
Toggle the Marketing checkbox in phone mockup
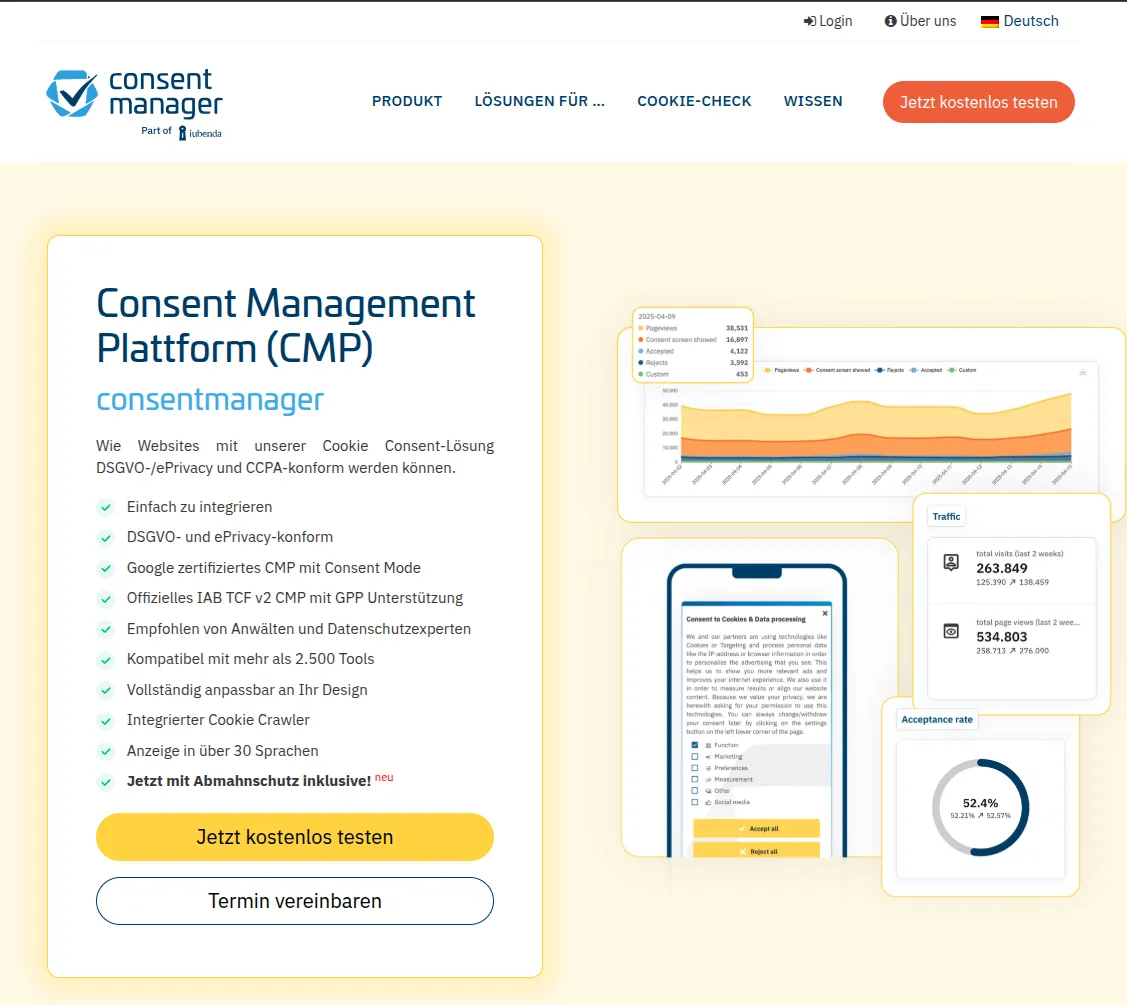694,756
